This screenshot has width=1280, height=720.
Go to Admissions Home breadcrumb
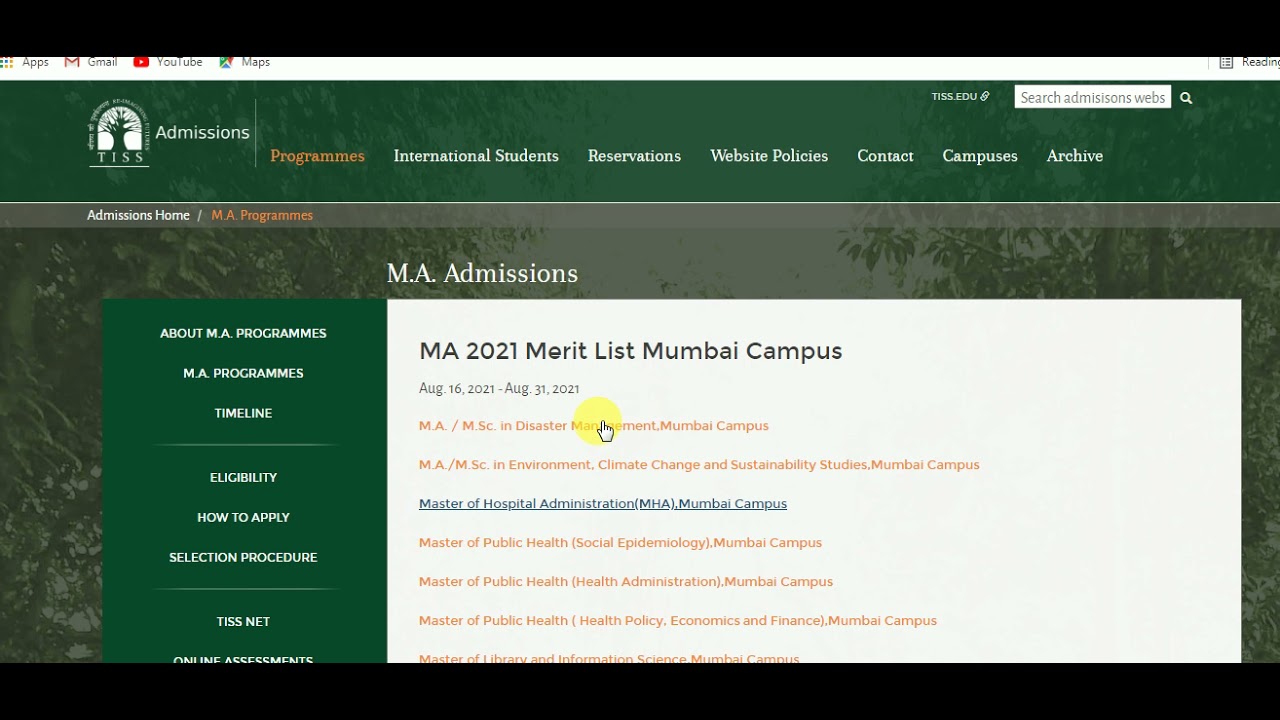tap(138, 215)
